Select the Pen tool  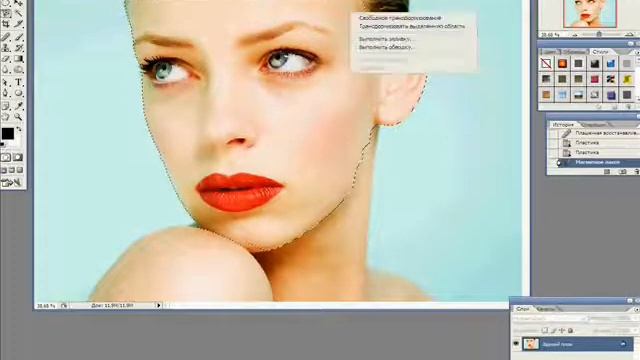6,93
